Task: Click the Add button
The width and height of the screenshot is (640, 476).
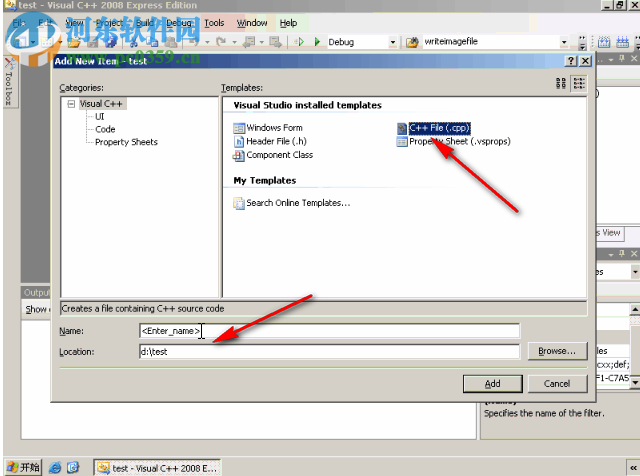Action: (x=493, y=384)
